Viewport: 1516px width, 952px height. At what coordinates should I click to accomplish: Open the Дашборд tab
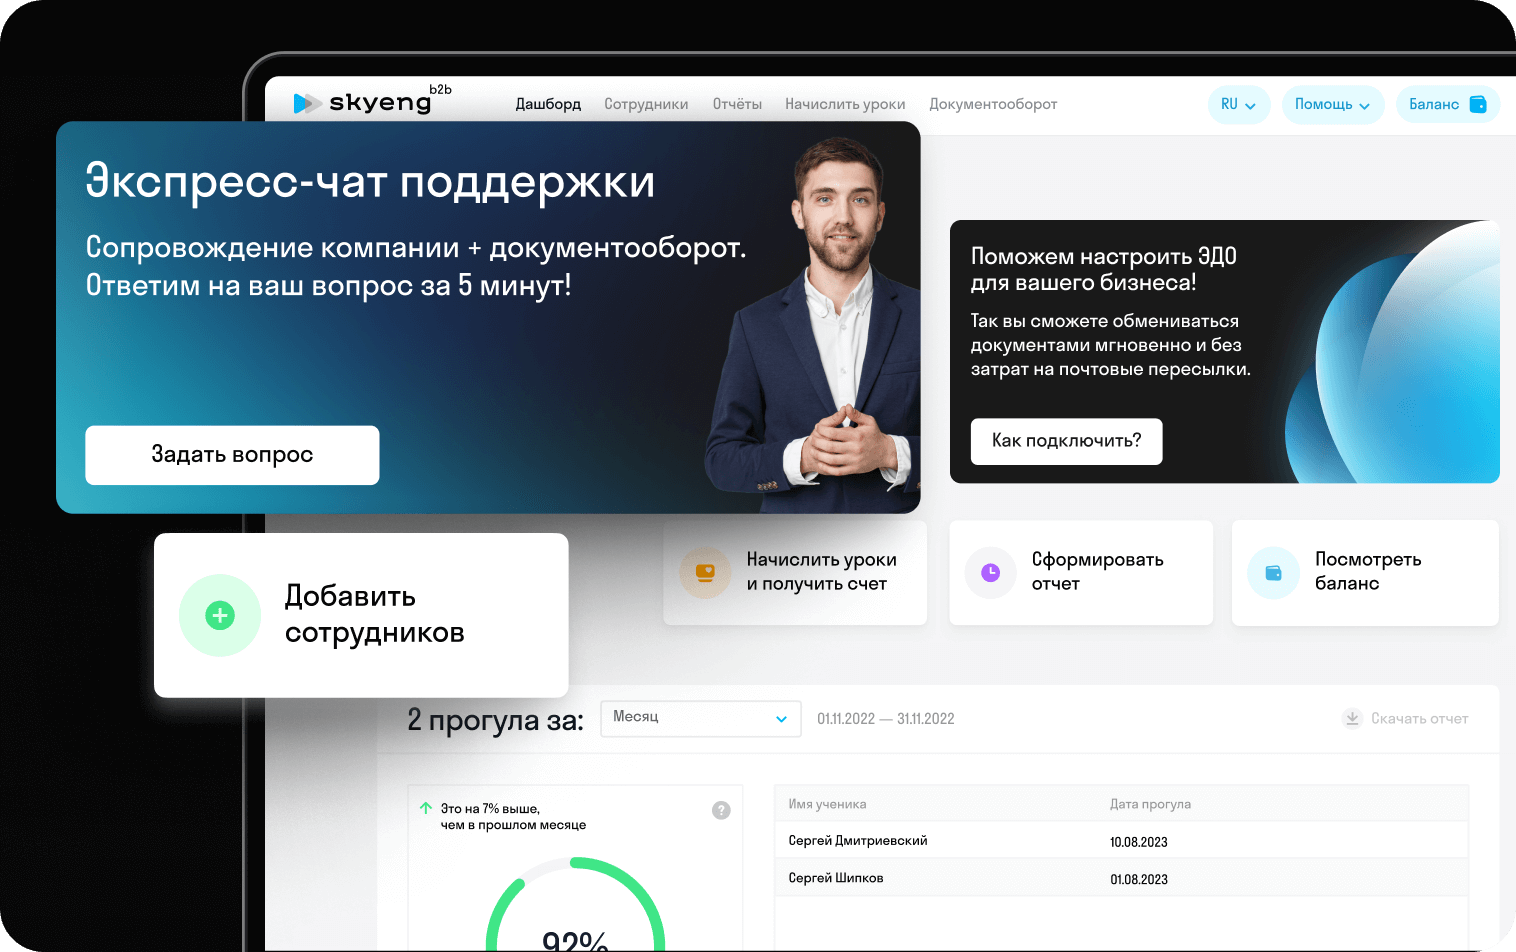(548, 104)
